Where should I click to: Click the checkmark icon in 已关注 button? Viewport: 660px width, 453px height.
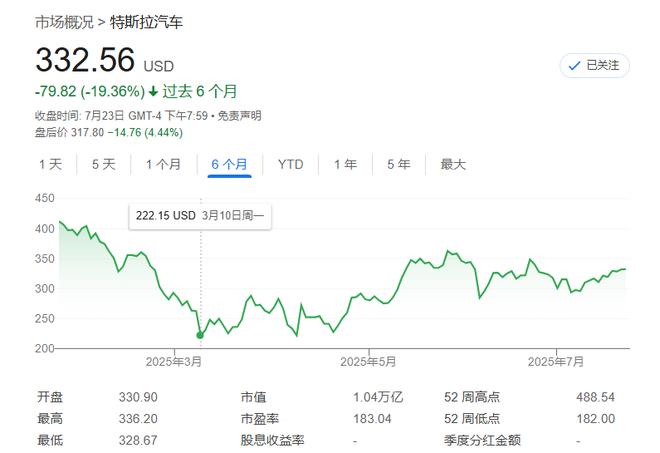pyautogui.click(x=574, y=65)
